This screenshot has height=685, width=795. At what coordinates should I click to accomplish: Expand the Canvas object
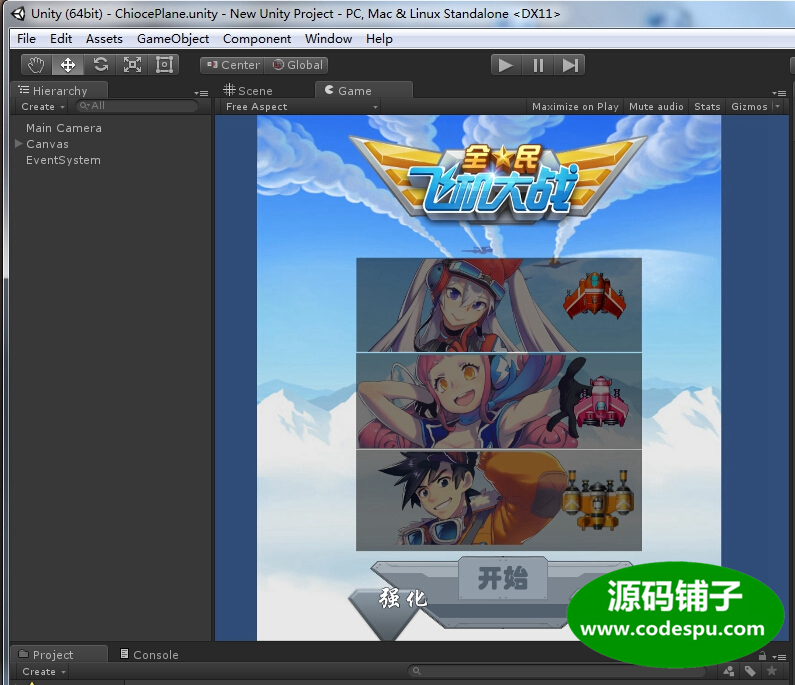pos(18,144)
